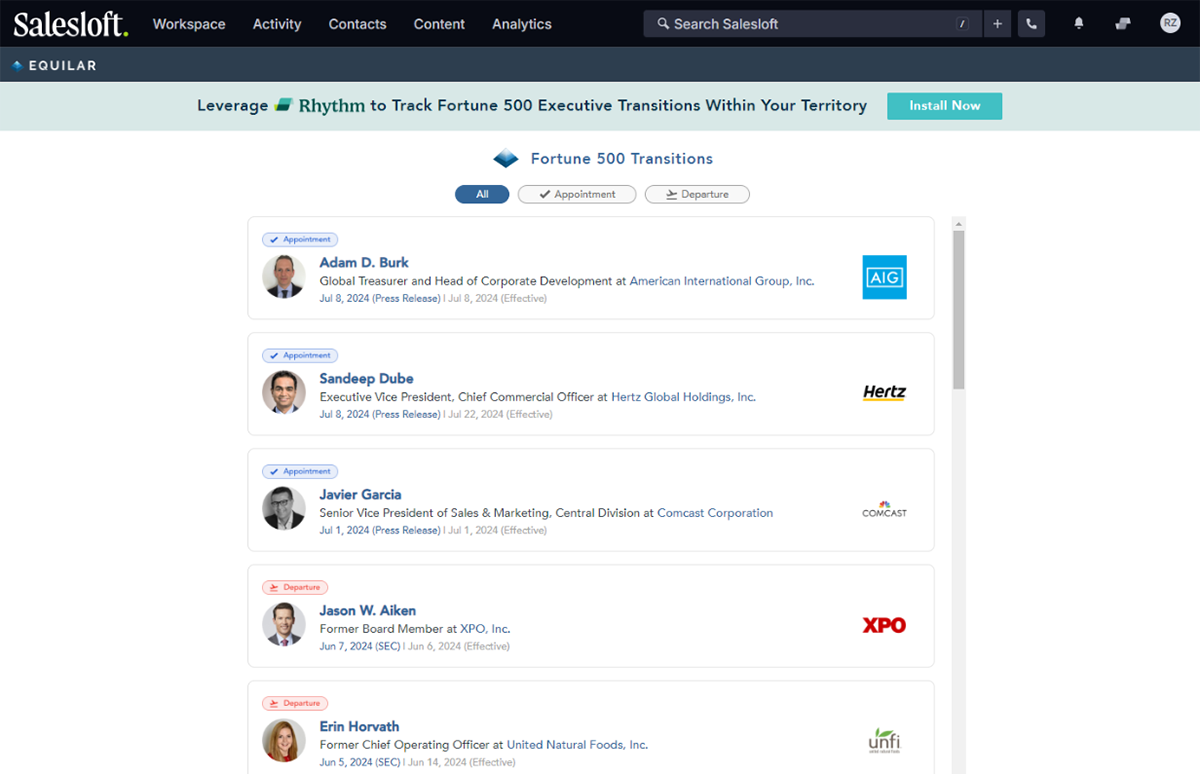Click the Salesloft home logo
The image size is (1200, 774).
[71, 24]
